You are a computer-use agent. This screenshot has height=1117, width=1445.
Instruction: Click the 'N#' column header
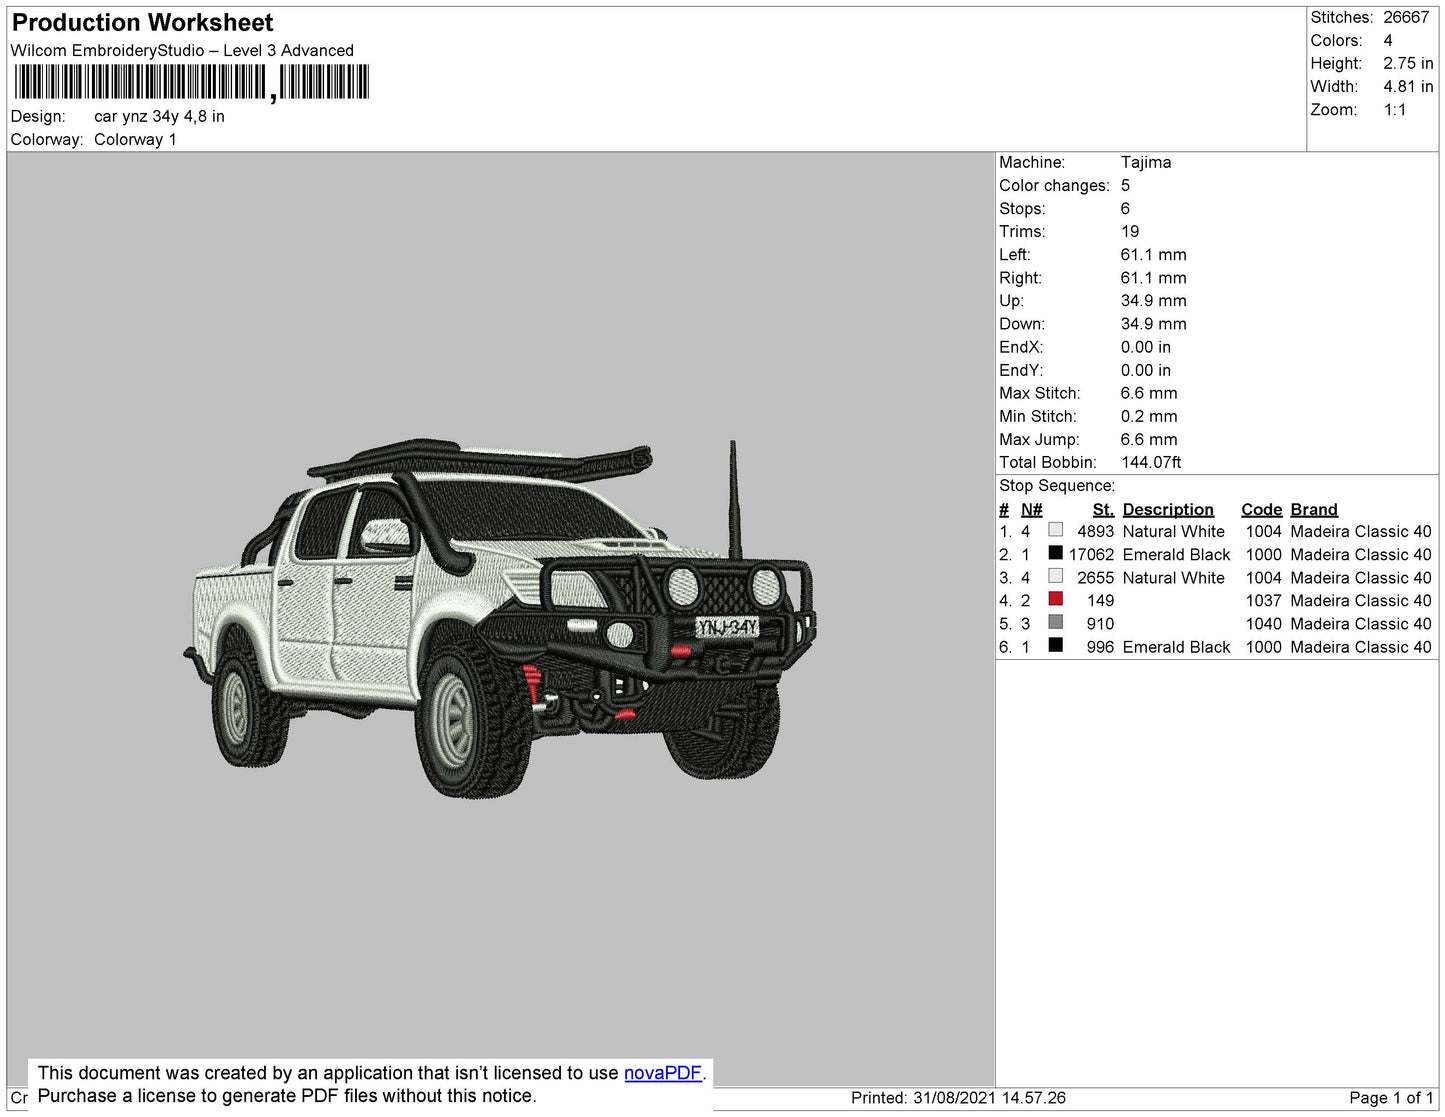1032,509
